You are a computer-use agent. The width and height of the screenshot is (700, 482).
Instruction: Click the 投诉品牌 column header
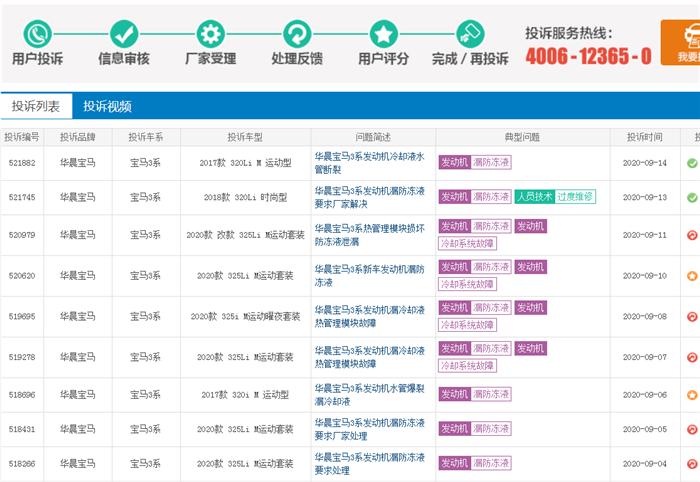[x=78, y=137]
